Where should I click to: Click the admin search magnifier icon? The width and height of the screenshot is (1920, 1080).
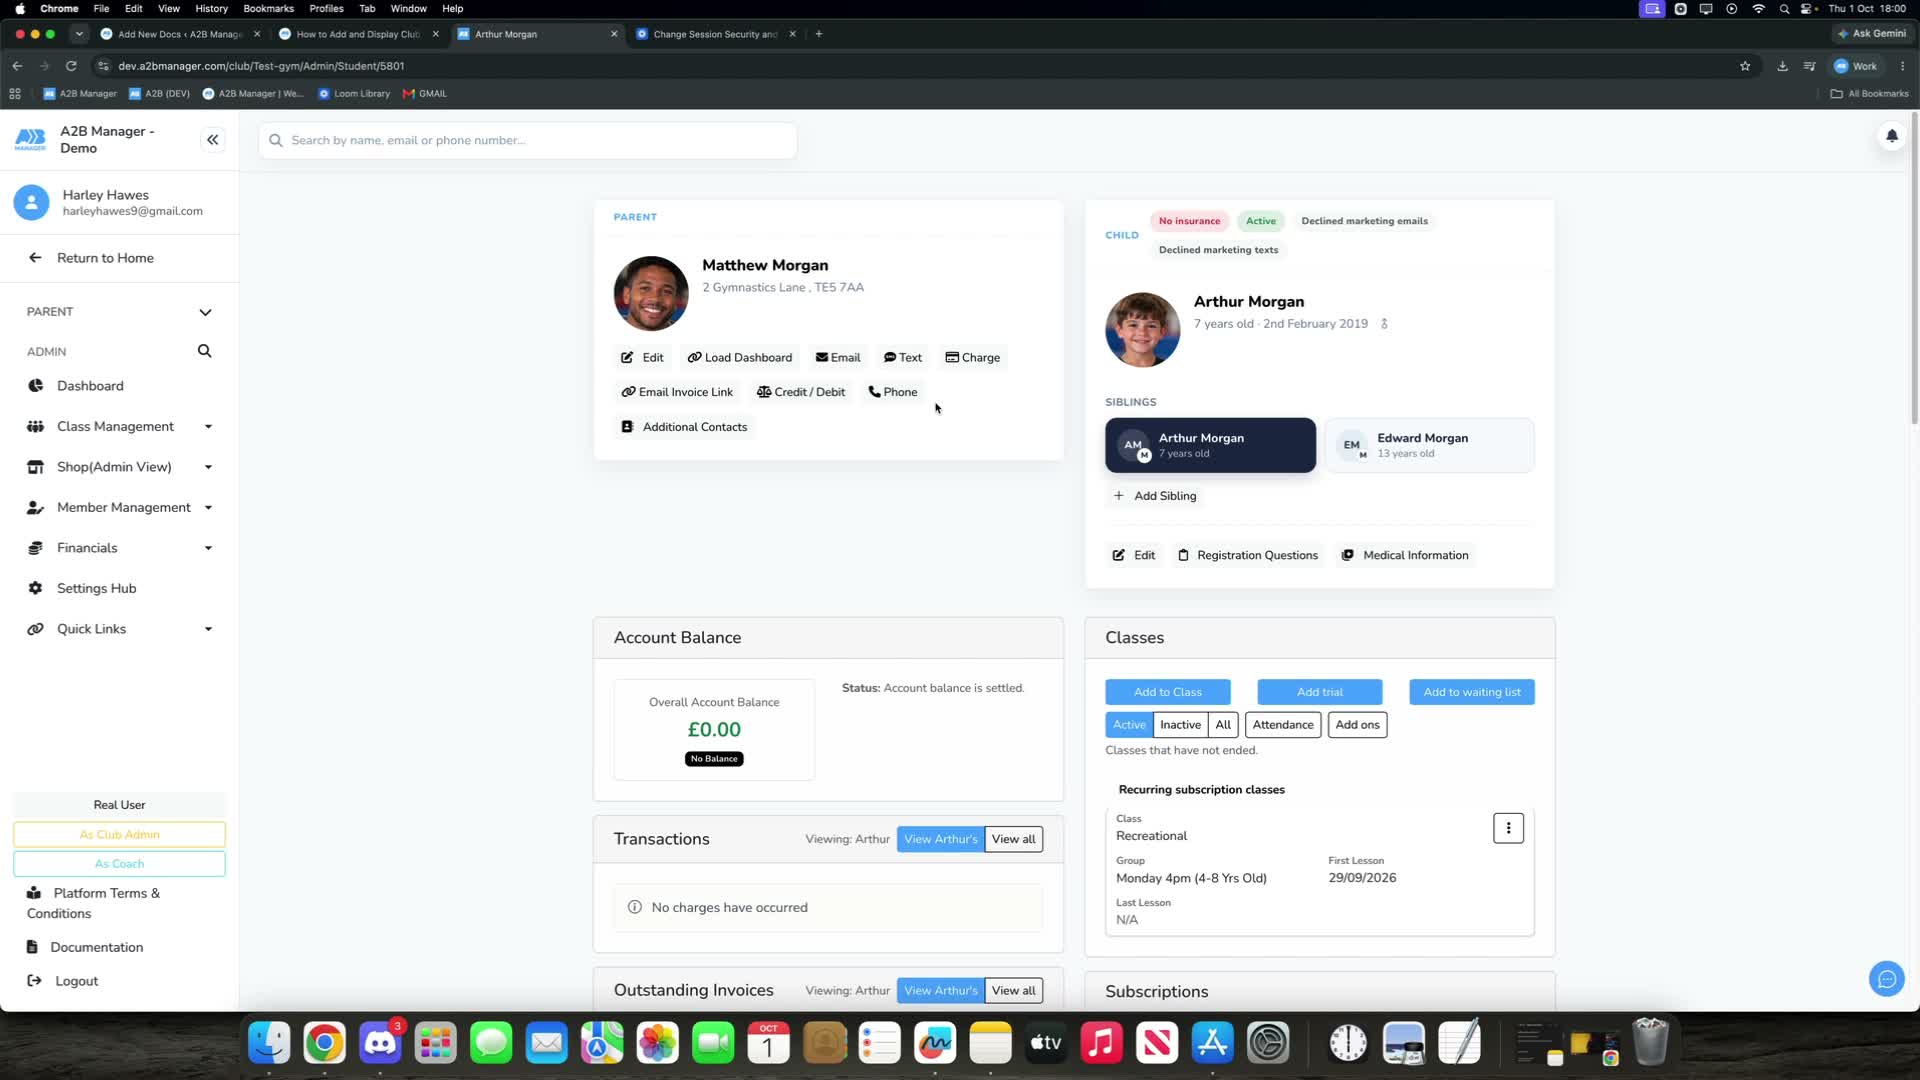204,351
